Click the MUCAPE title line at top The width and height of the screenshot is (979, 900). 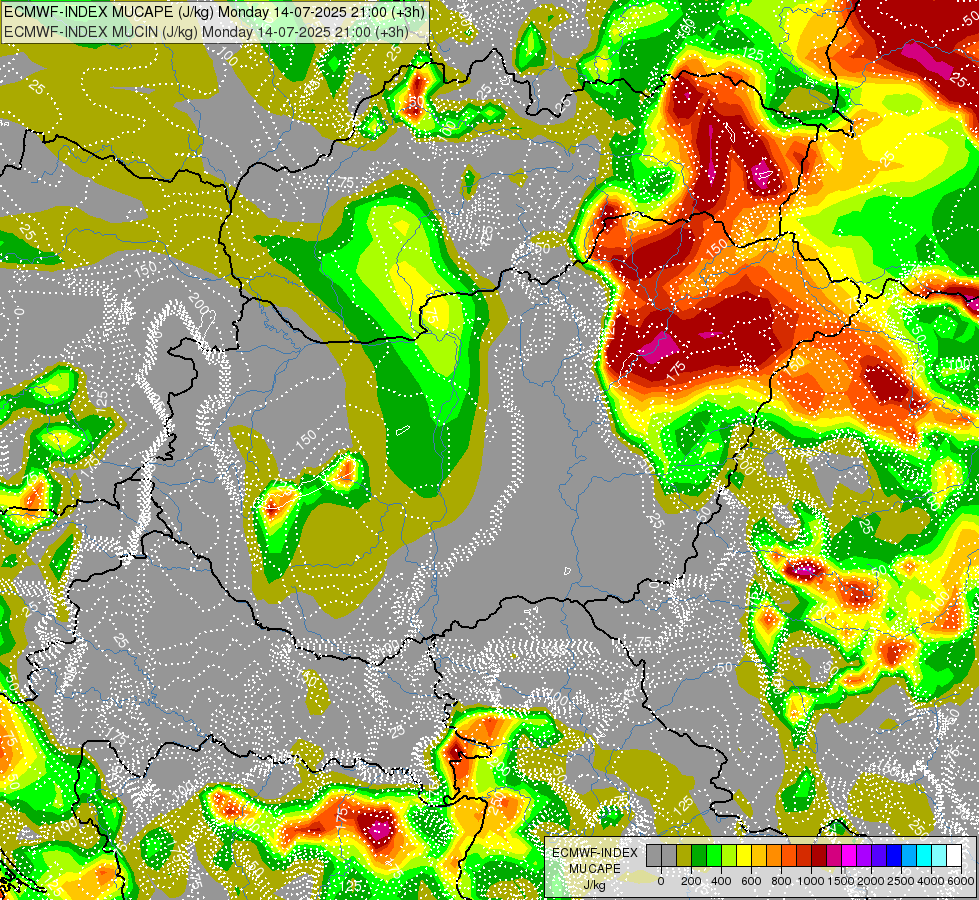[x=214, y=11]
